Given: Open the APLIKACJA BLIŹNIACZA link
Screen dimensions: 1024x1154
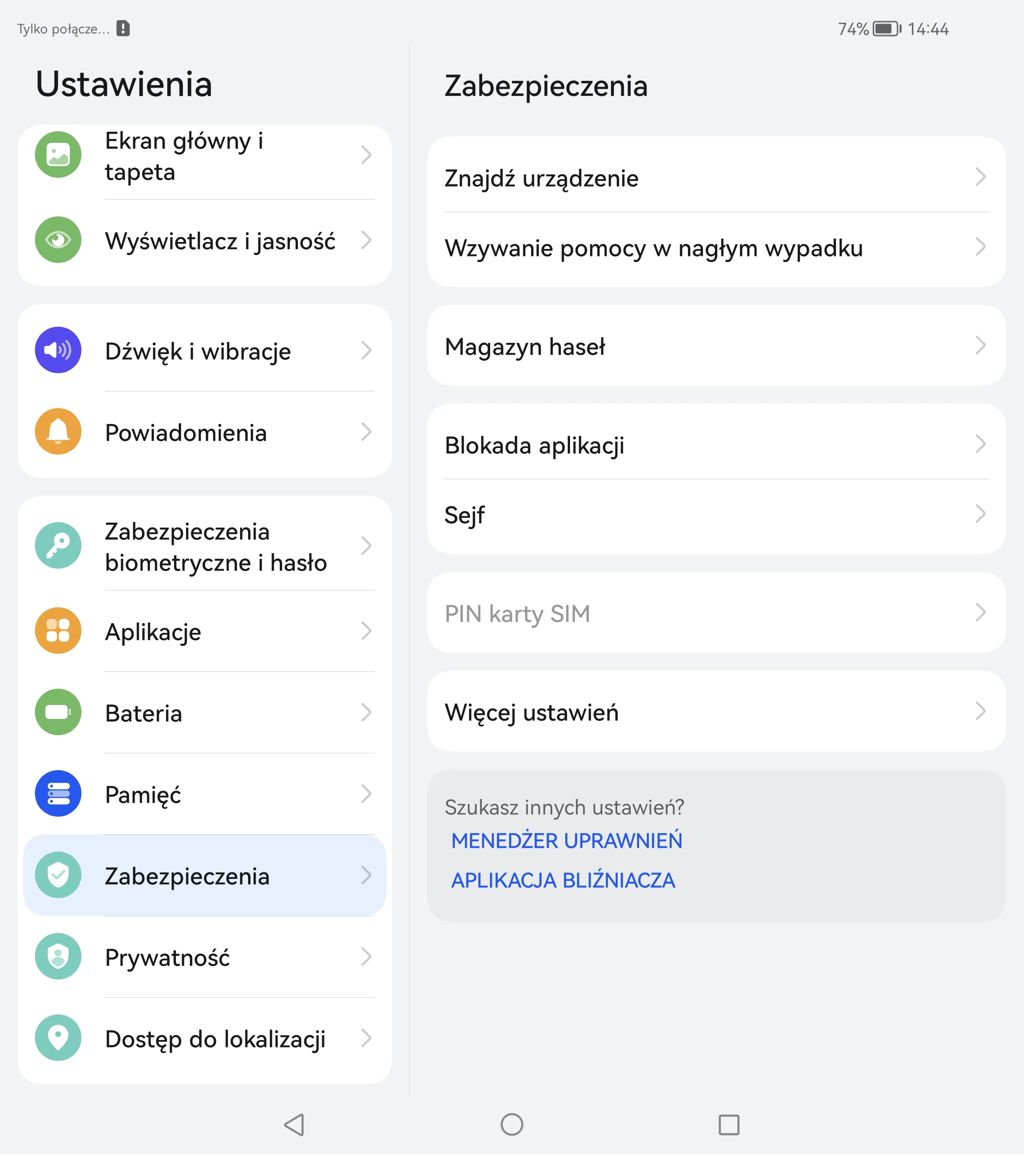Looking at the screenshot, I should click(563, 880).
